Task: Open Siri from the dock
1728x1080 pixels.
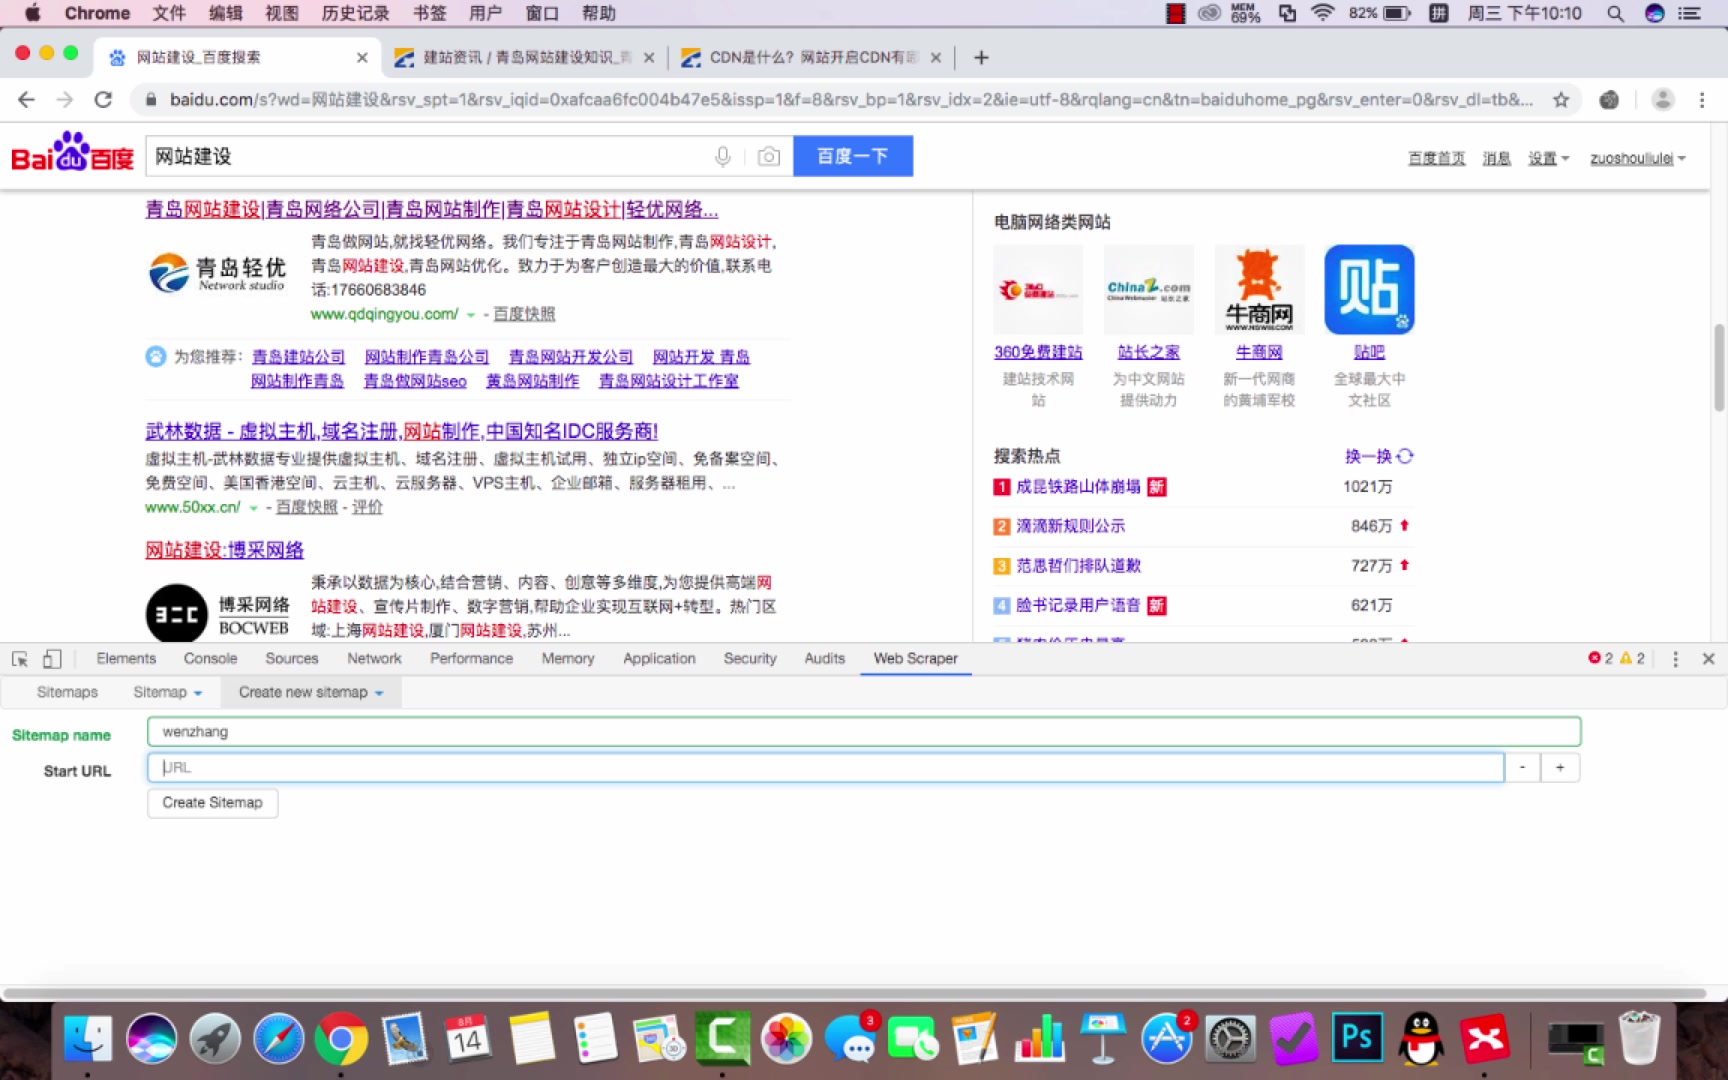Action: 152,1040
